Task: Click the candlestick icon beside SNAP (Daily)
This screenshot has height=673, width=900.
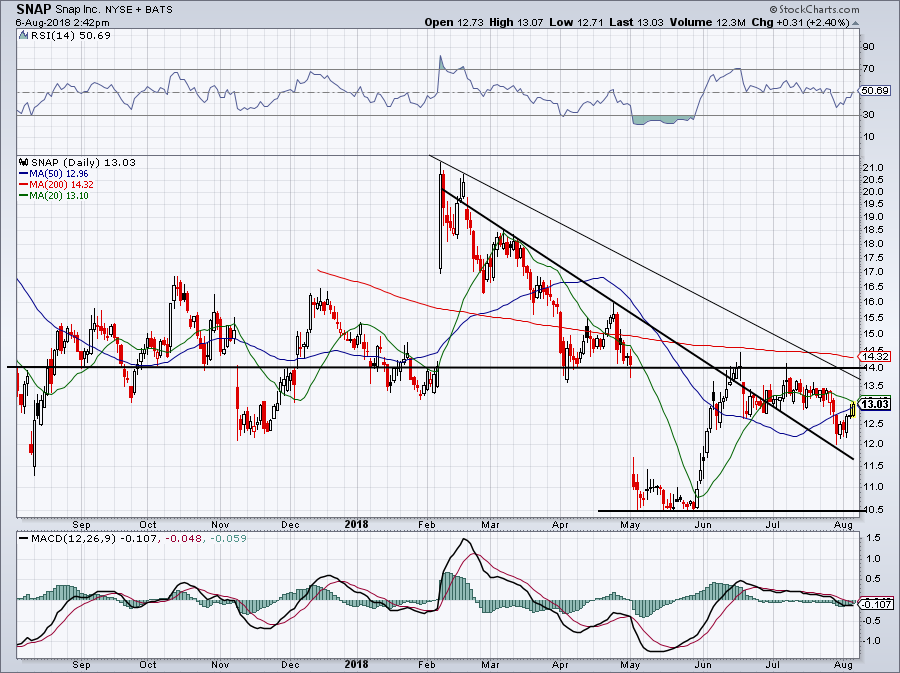Action: click(x=24, y=162)
